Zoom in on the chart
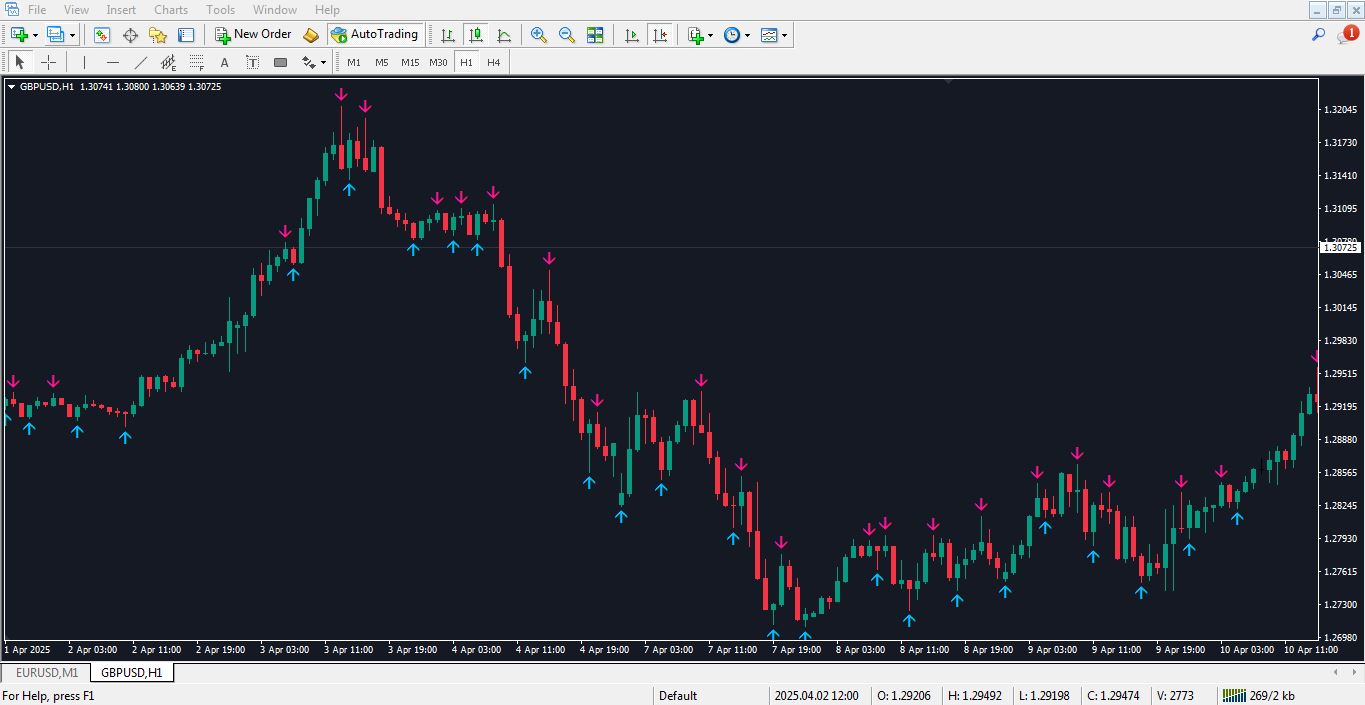 (539, 35)
